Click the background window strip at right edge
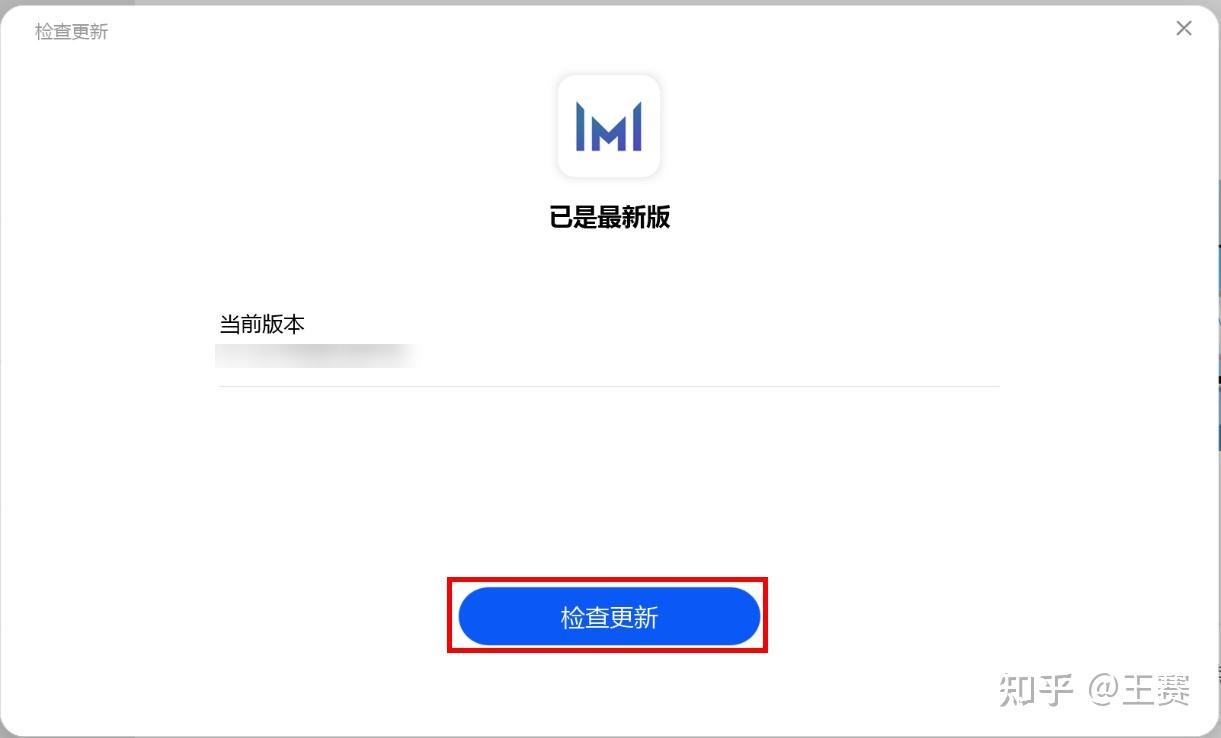Screen dimensions: 1221x738 tap(1219, 345)
